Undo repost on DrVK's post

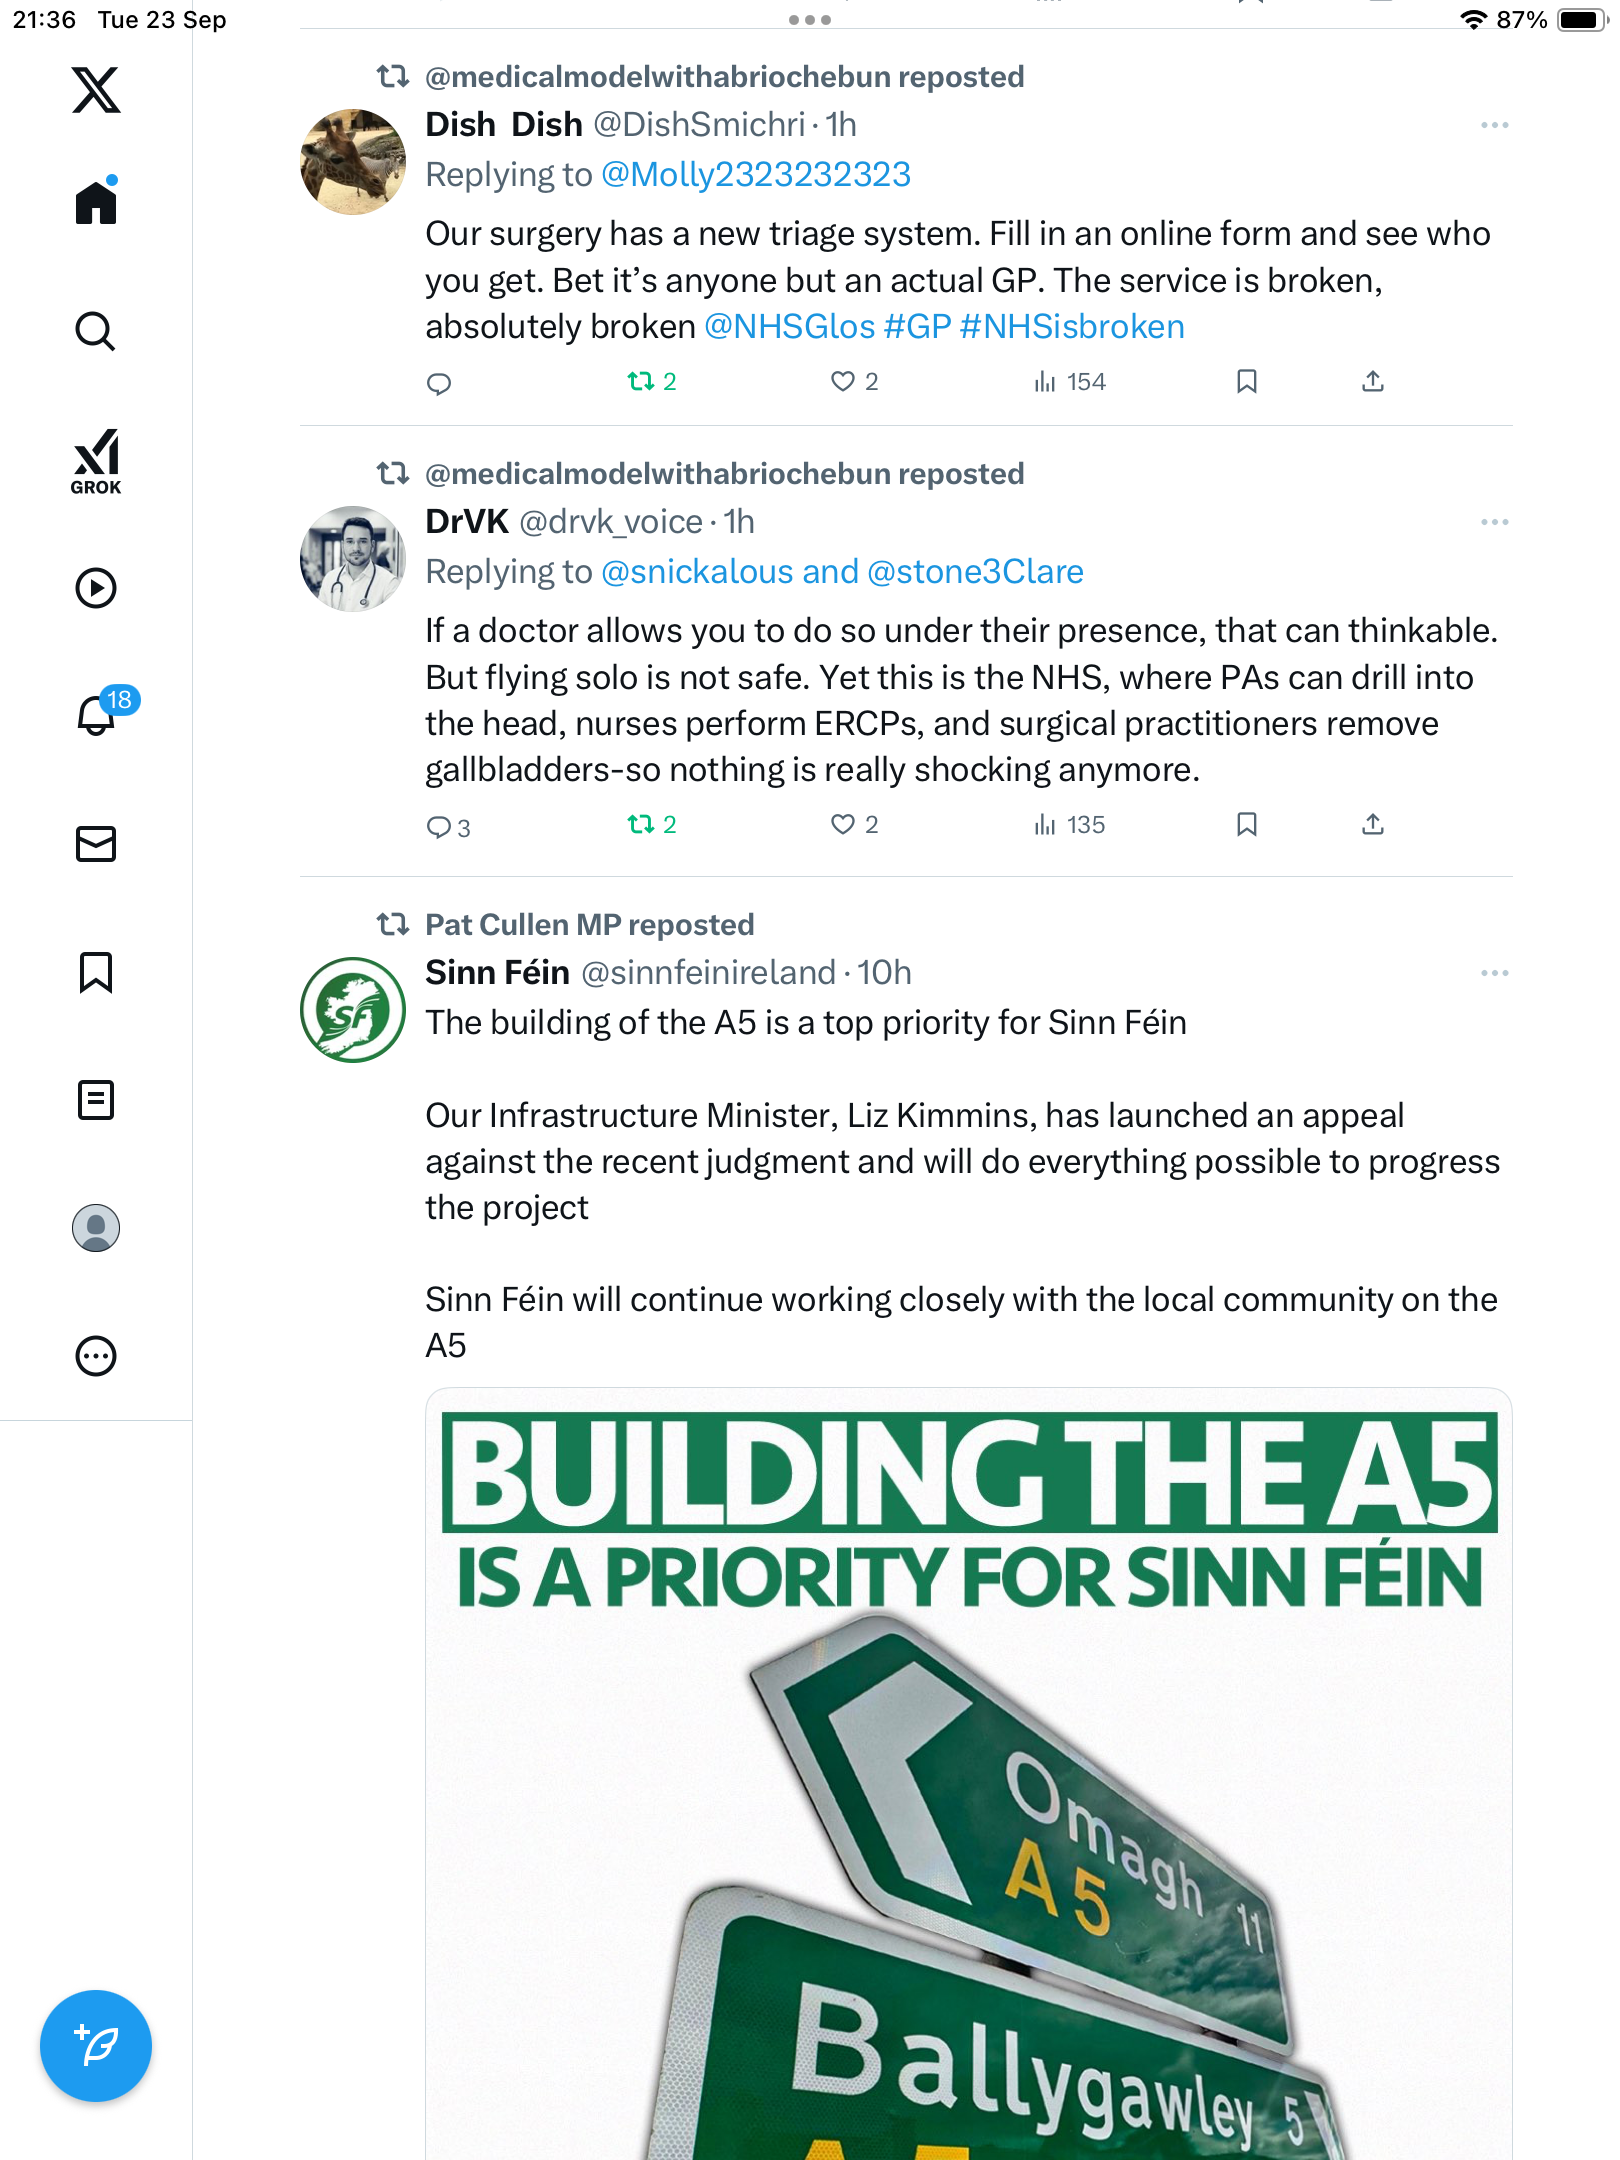coord(641,825)
